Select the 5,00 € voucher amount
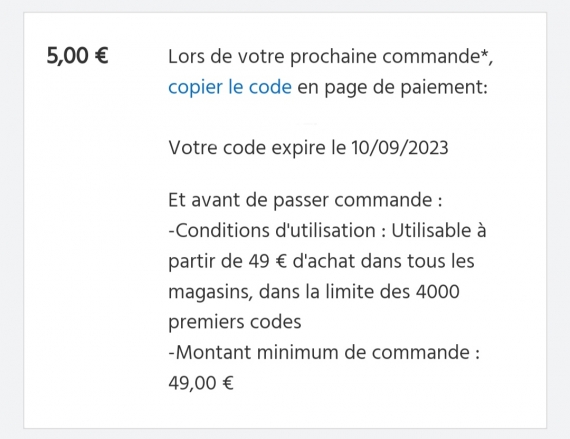570x439 pixels. click(x=77, y=56)
